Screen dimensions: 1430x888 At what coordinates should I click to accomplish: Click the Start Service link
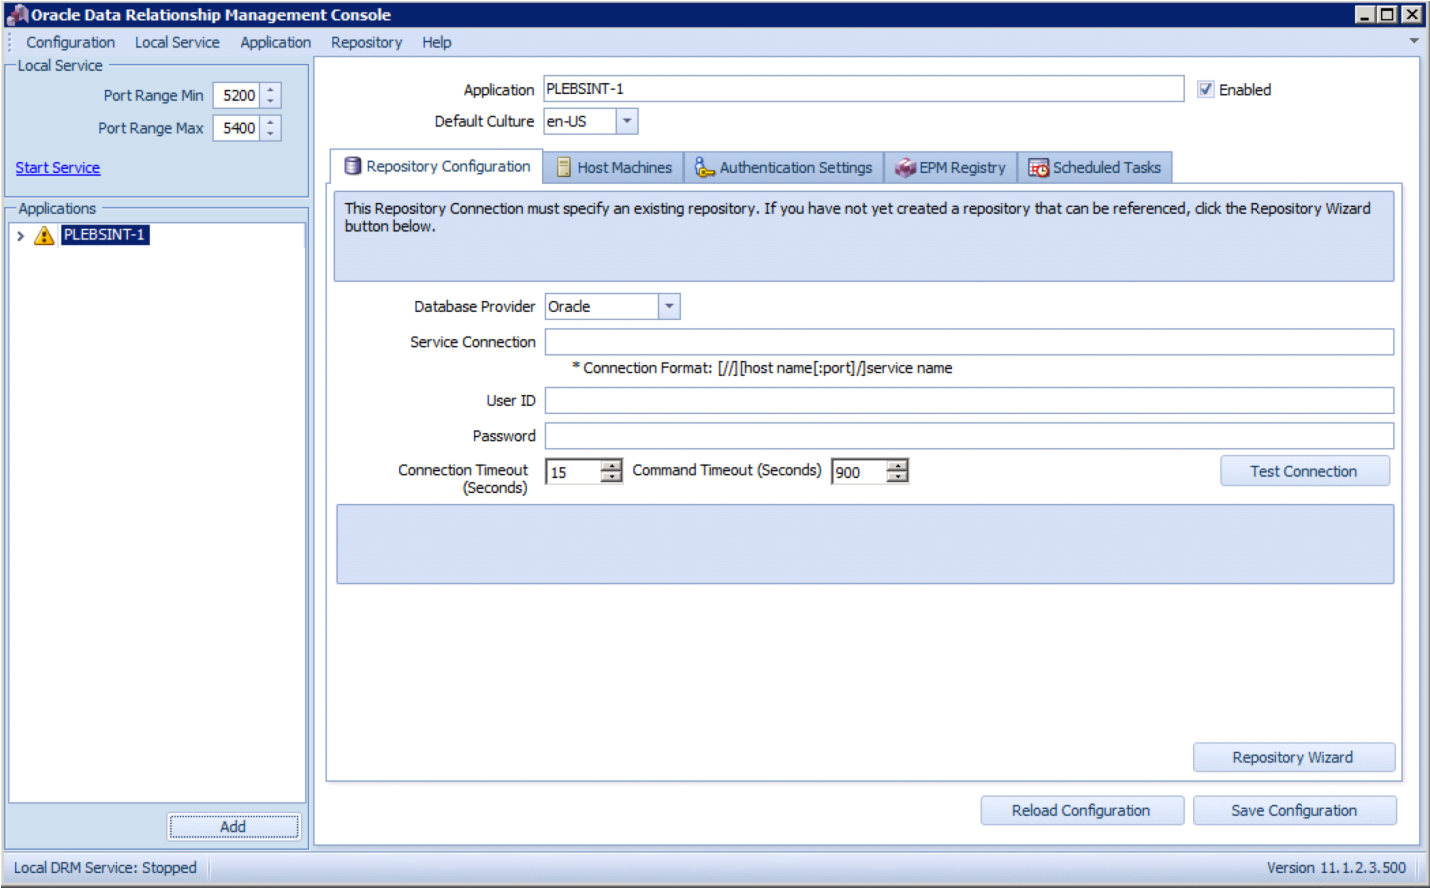click(58, 168)
